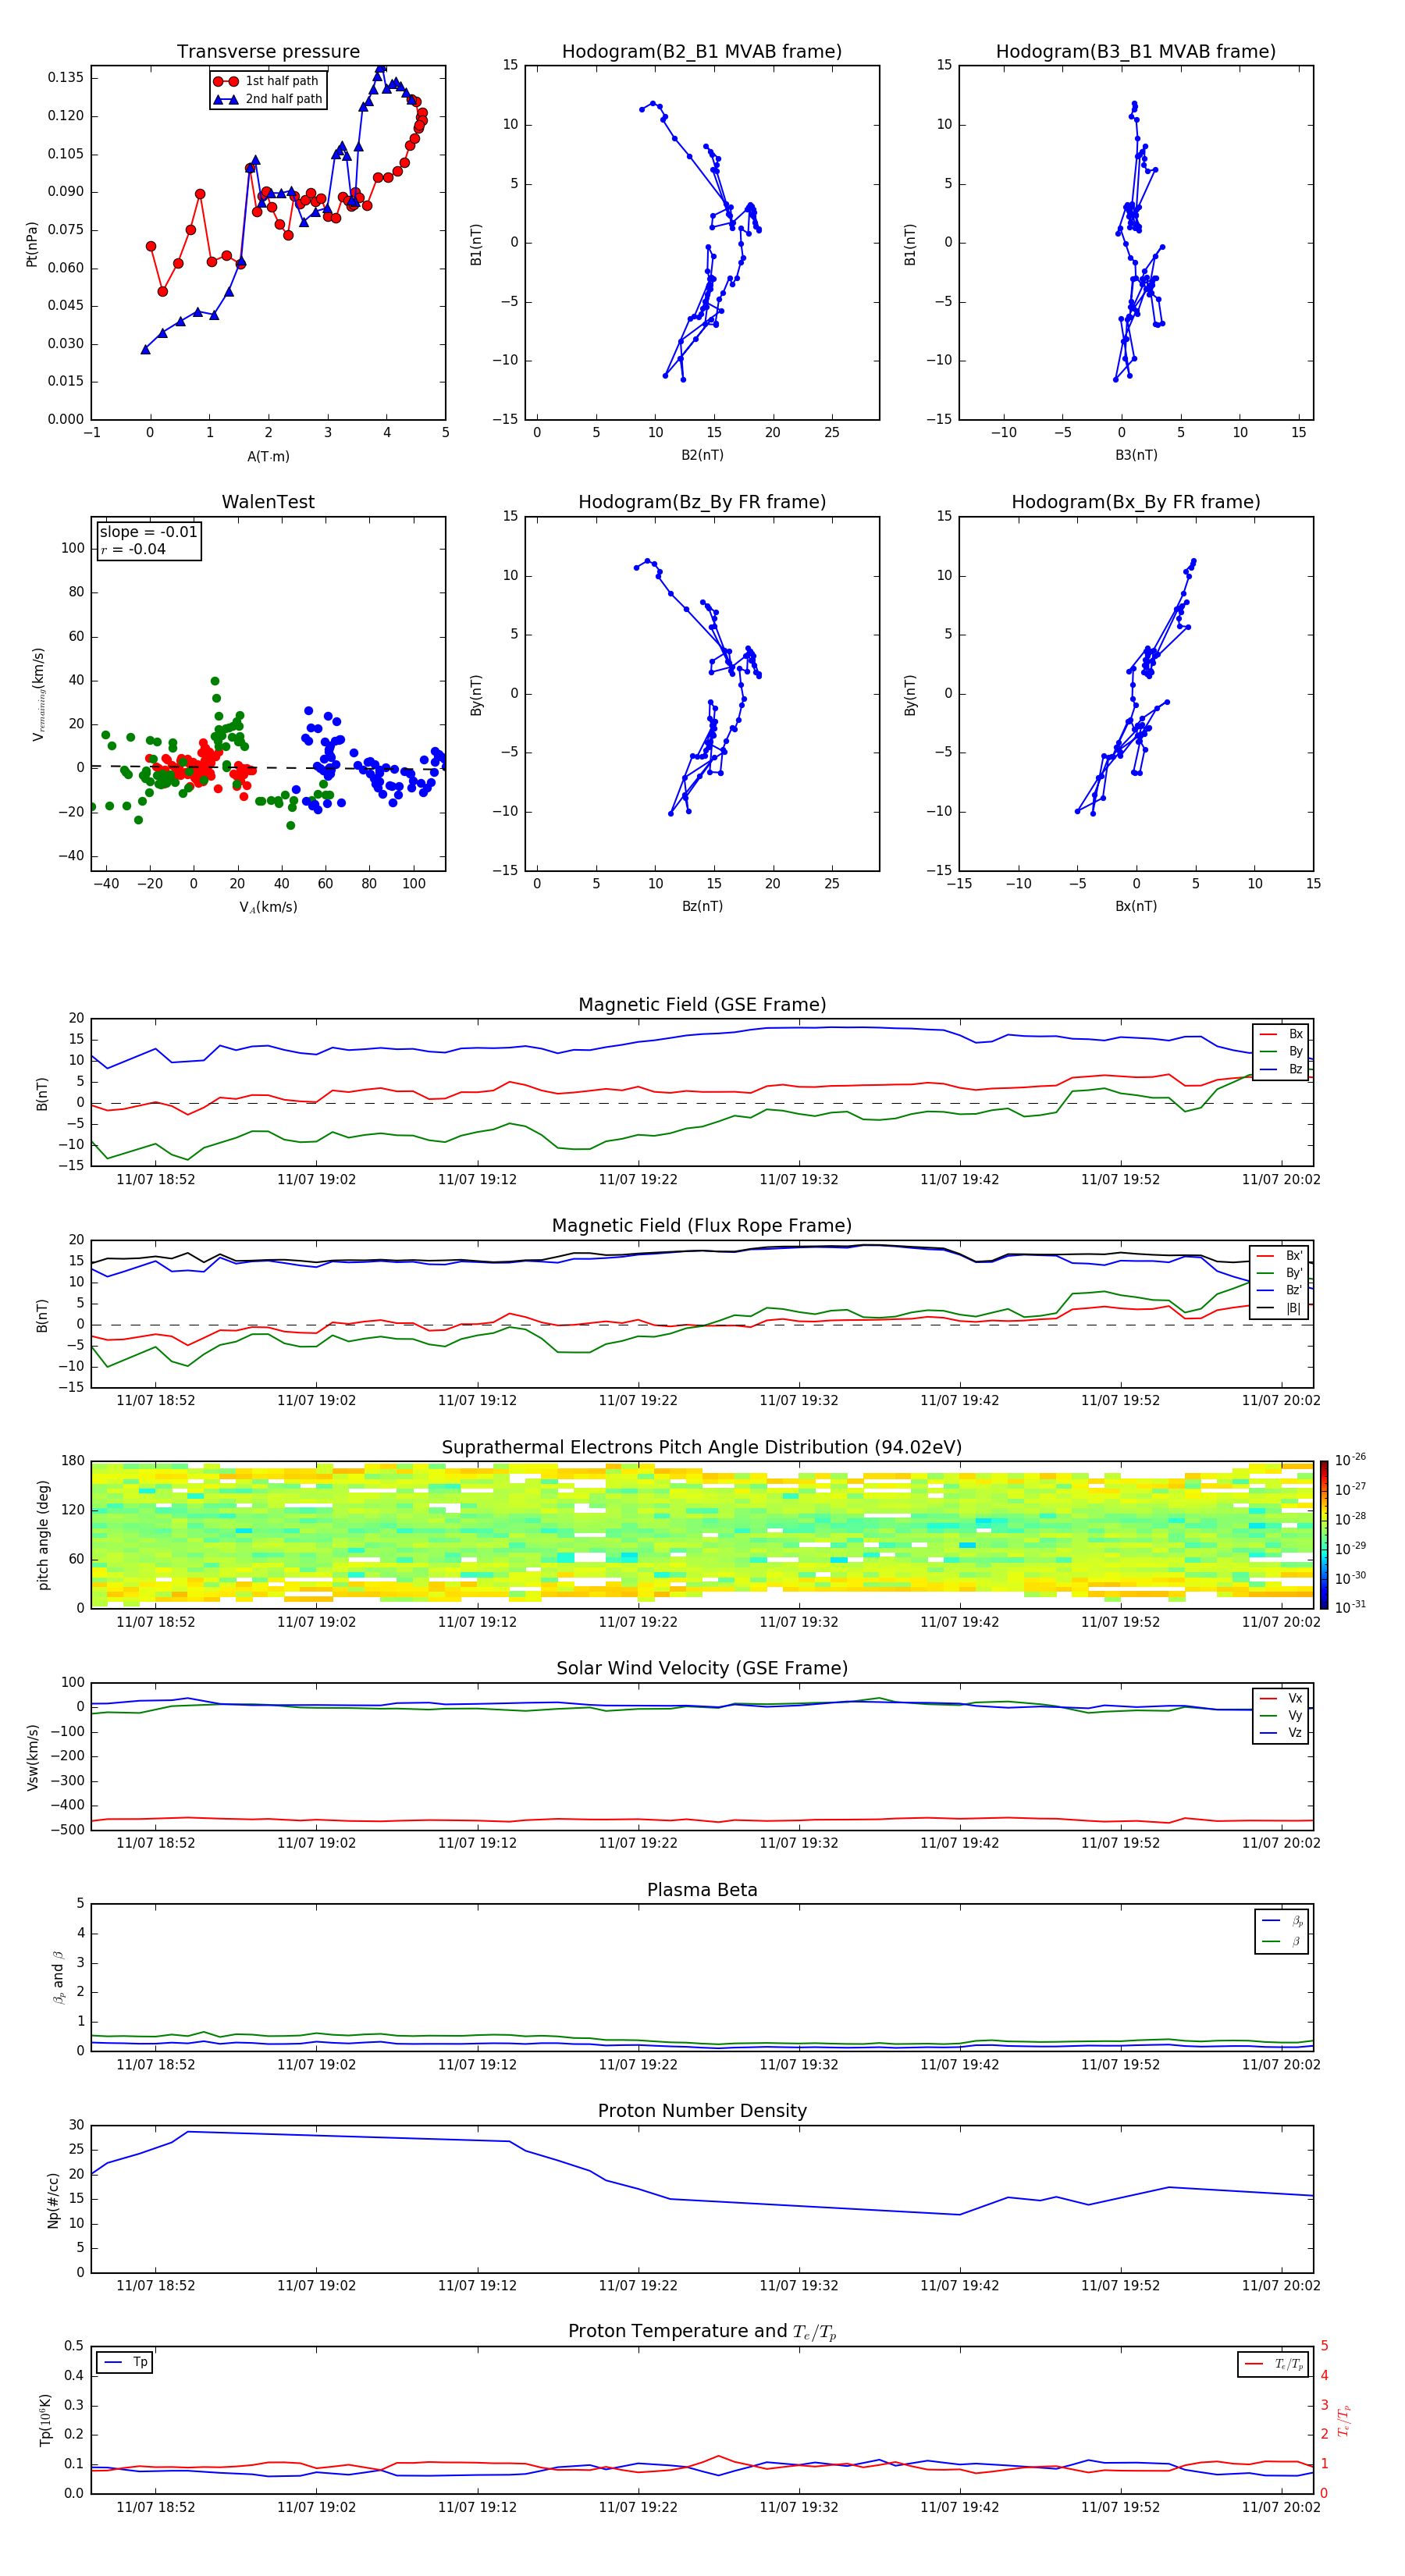This screenshot has height=2576, width=1405.
Task: Click the 'Pt(nPa)' axis label
Action: pyautogui.click(x=32, y=243)
